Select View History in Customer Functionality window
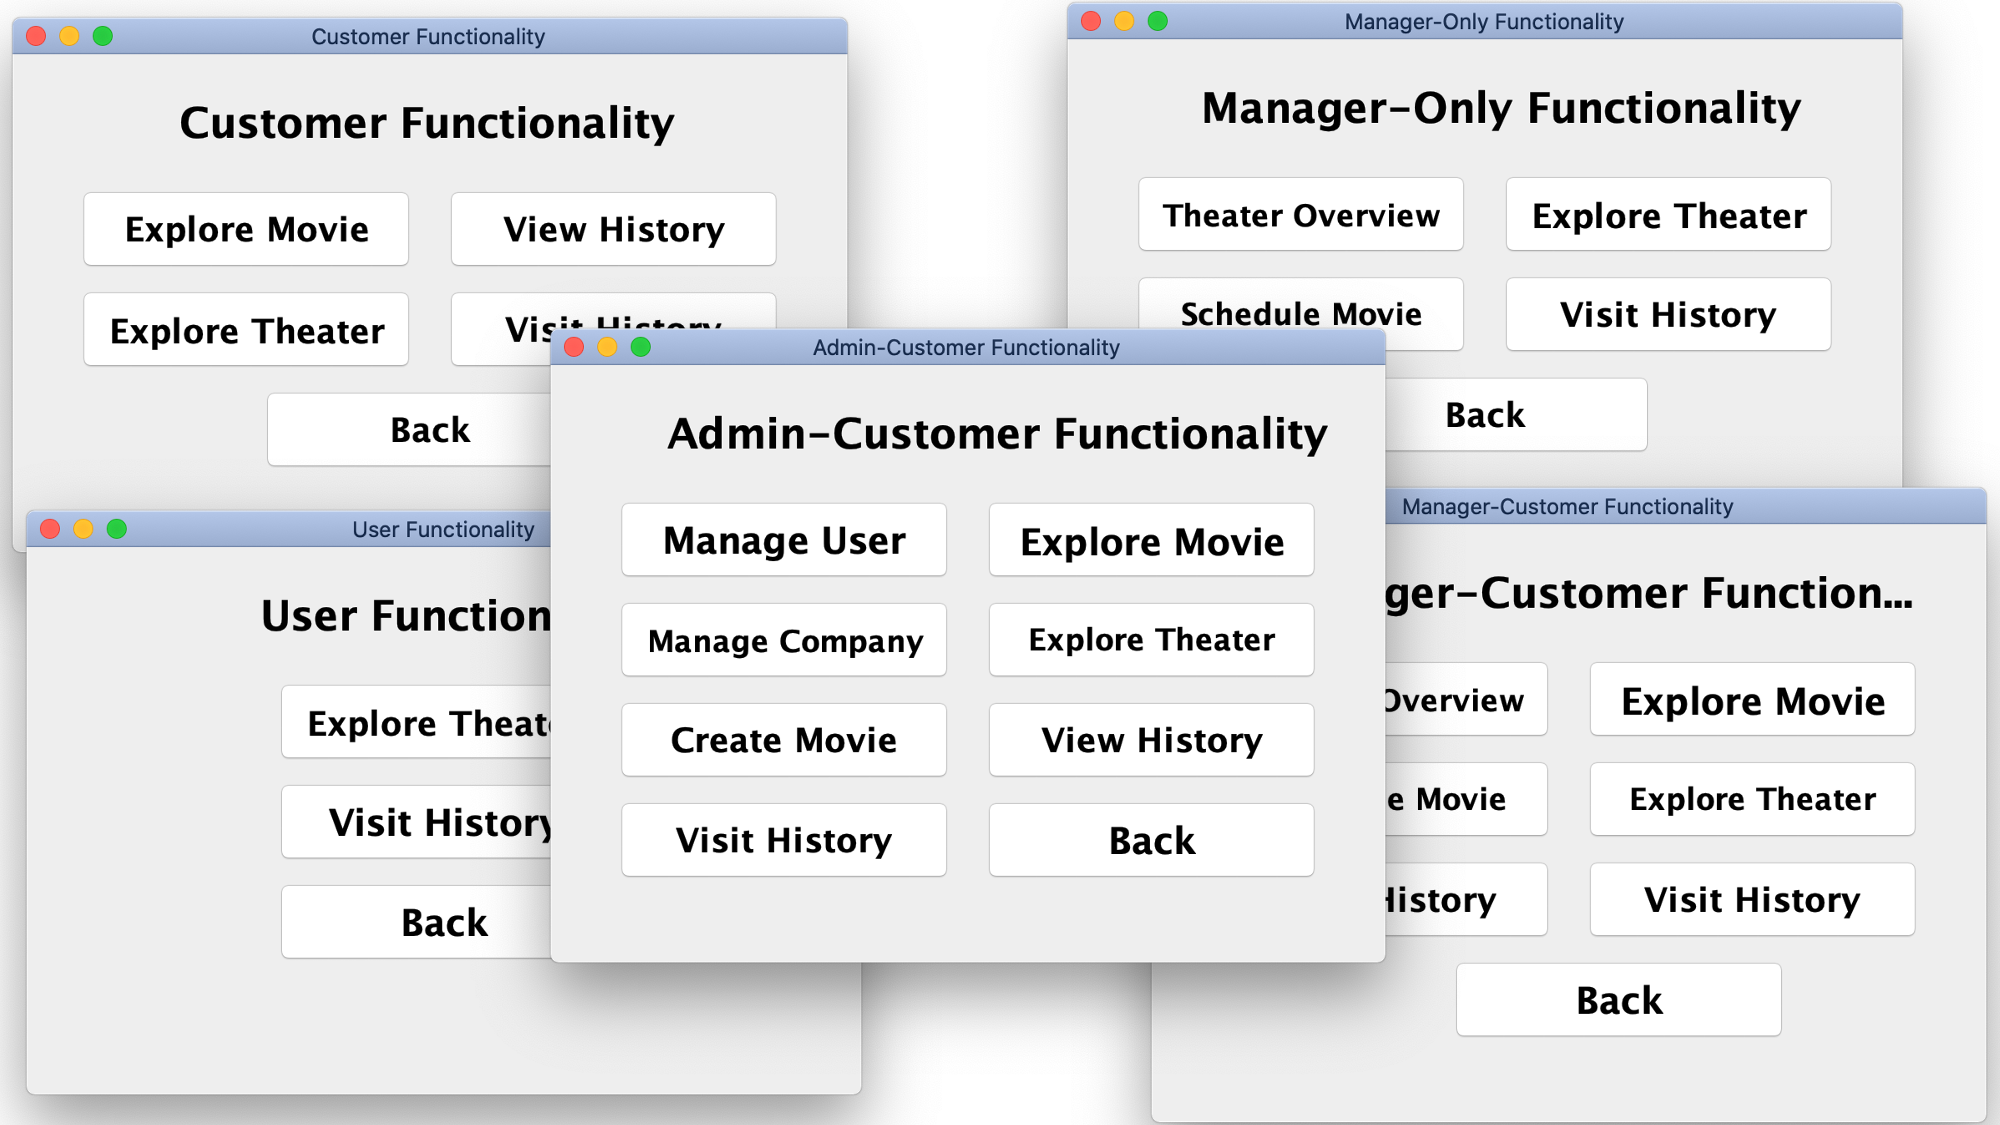Viewport: 2000px width, 1125px height. (613, 229)
